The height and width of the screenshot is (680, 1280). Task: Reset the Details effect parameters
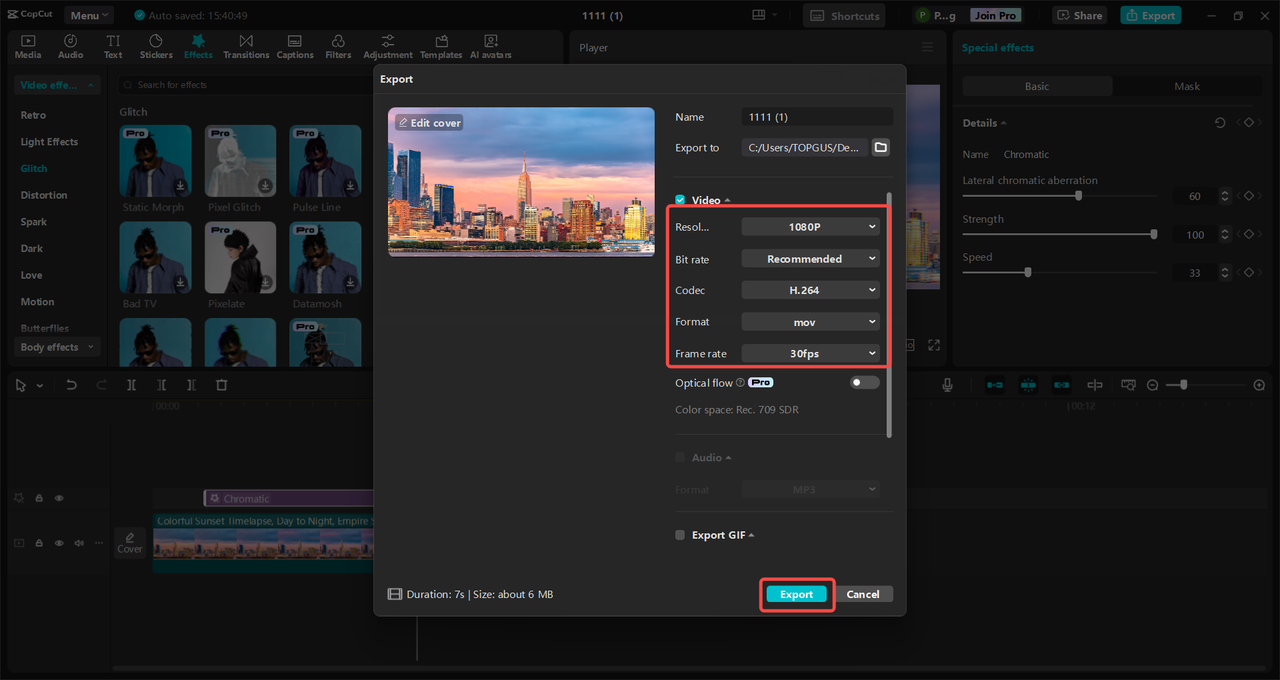point(1220,123)
